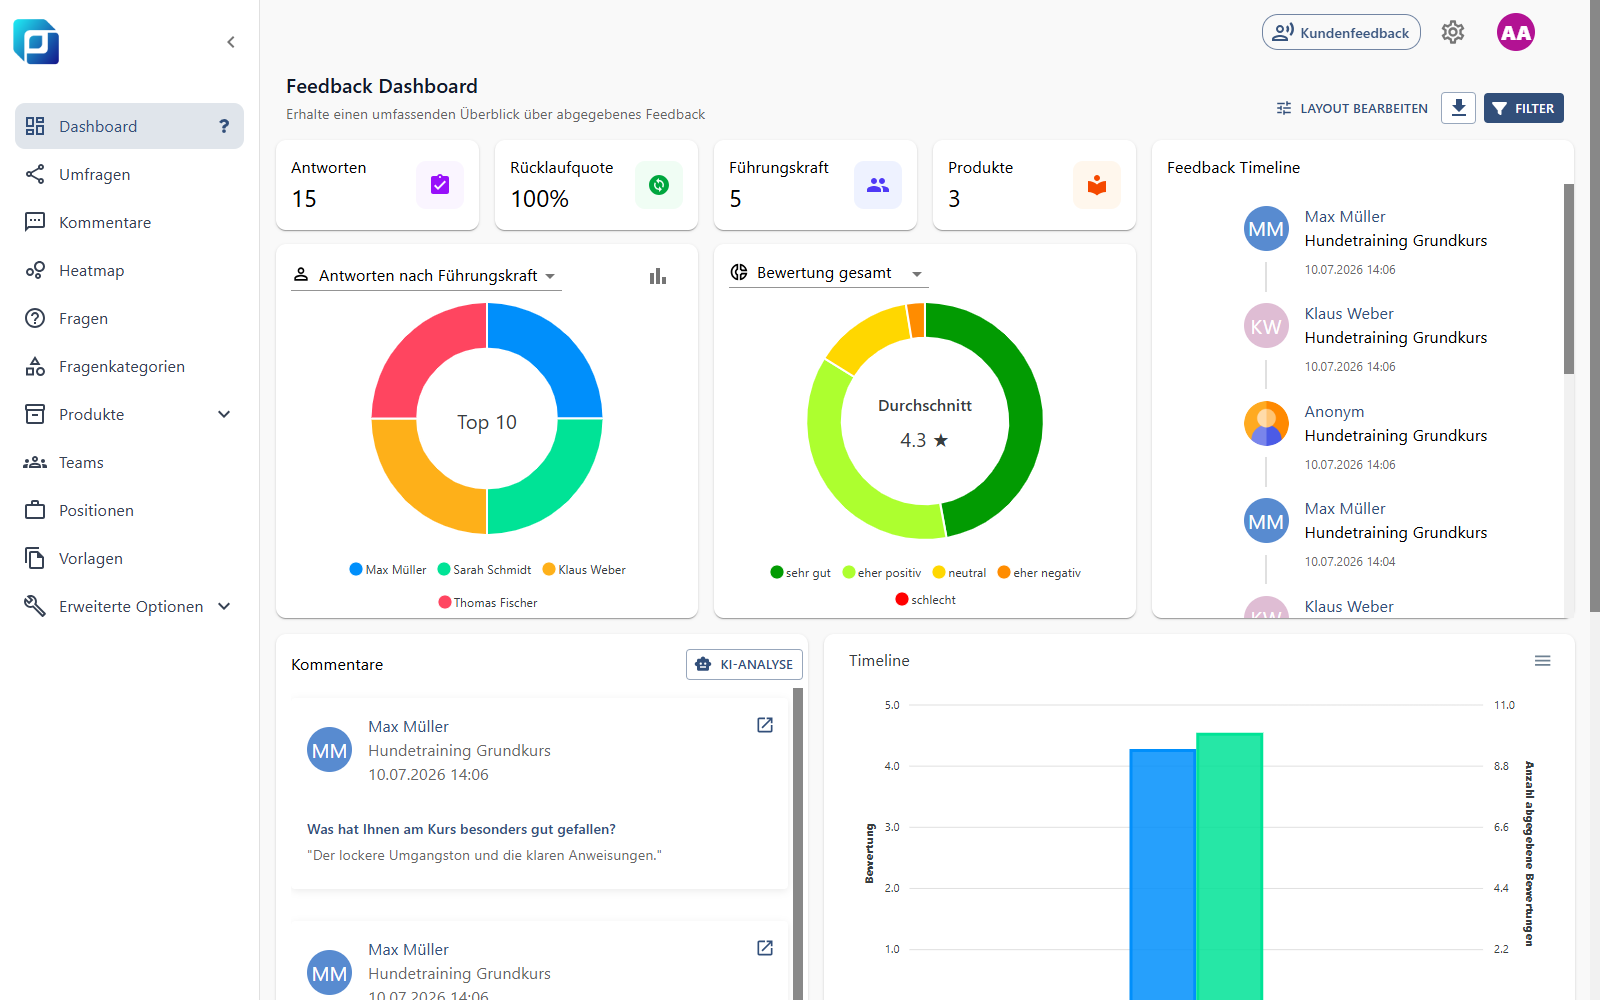This screenshot has height=1000, width=1600.
Task: Collapse the sidebar with the chevron arrow
Action: point(231,42)
